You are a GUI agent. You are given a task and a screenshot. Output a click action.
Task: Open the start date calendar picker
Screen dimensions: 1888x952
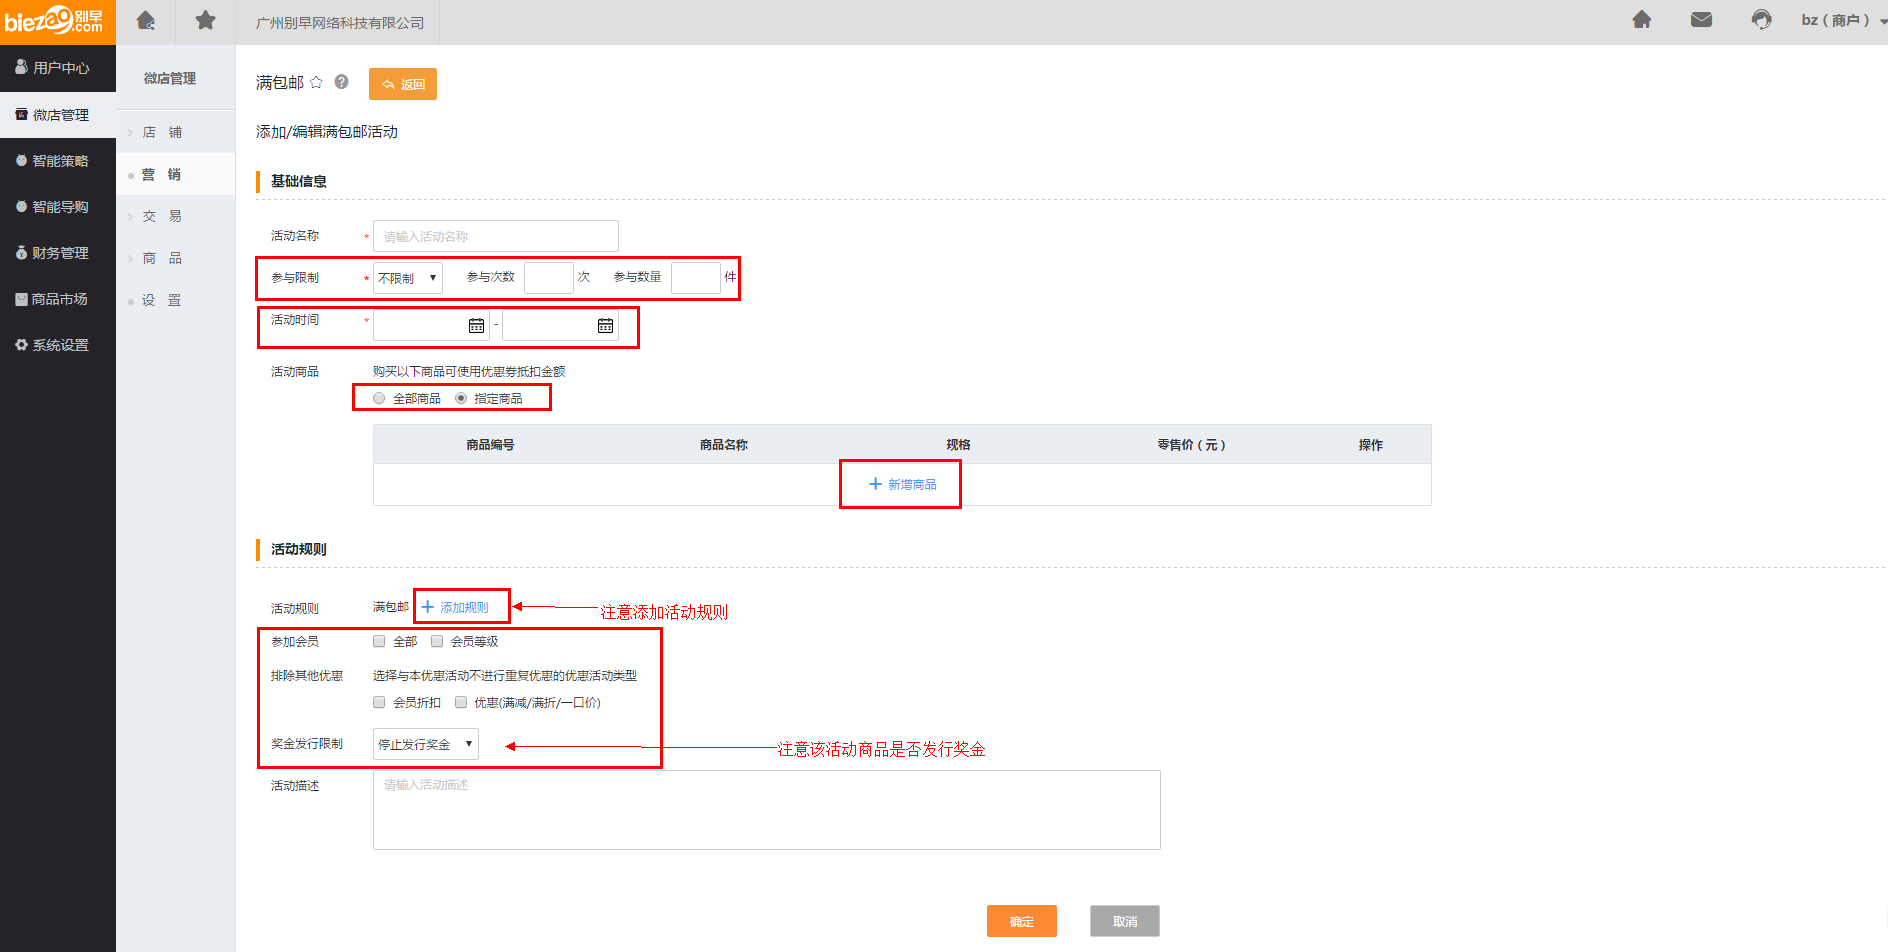pyautogui.click(x=476, y=326)
